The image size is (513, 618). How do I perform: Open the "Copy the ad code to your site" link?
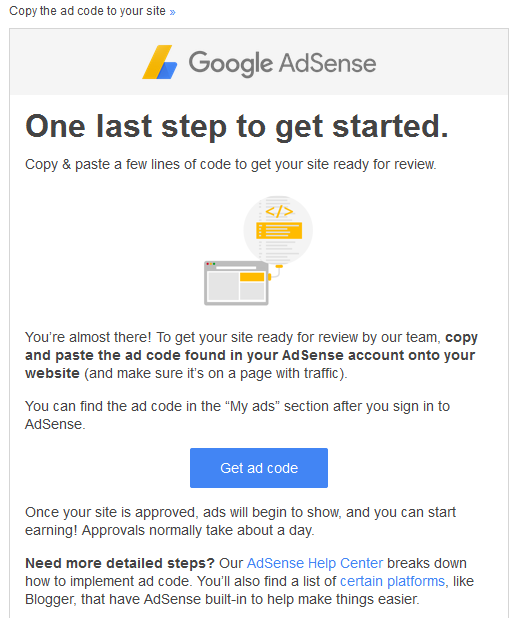(x=87, y=11)
